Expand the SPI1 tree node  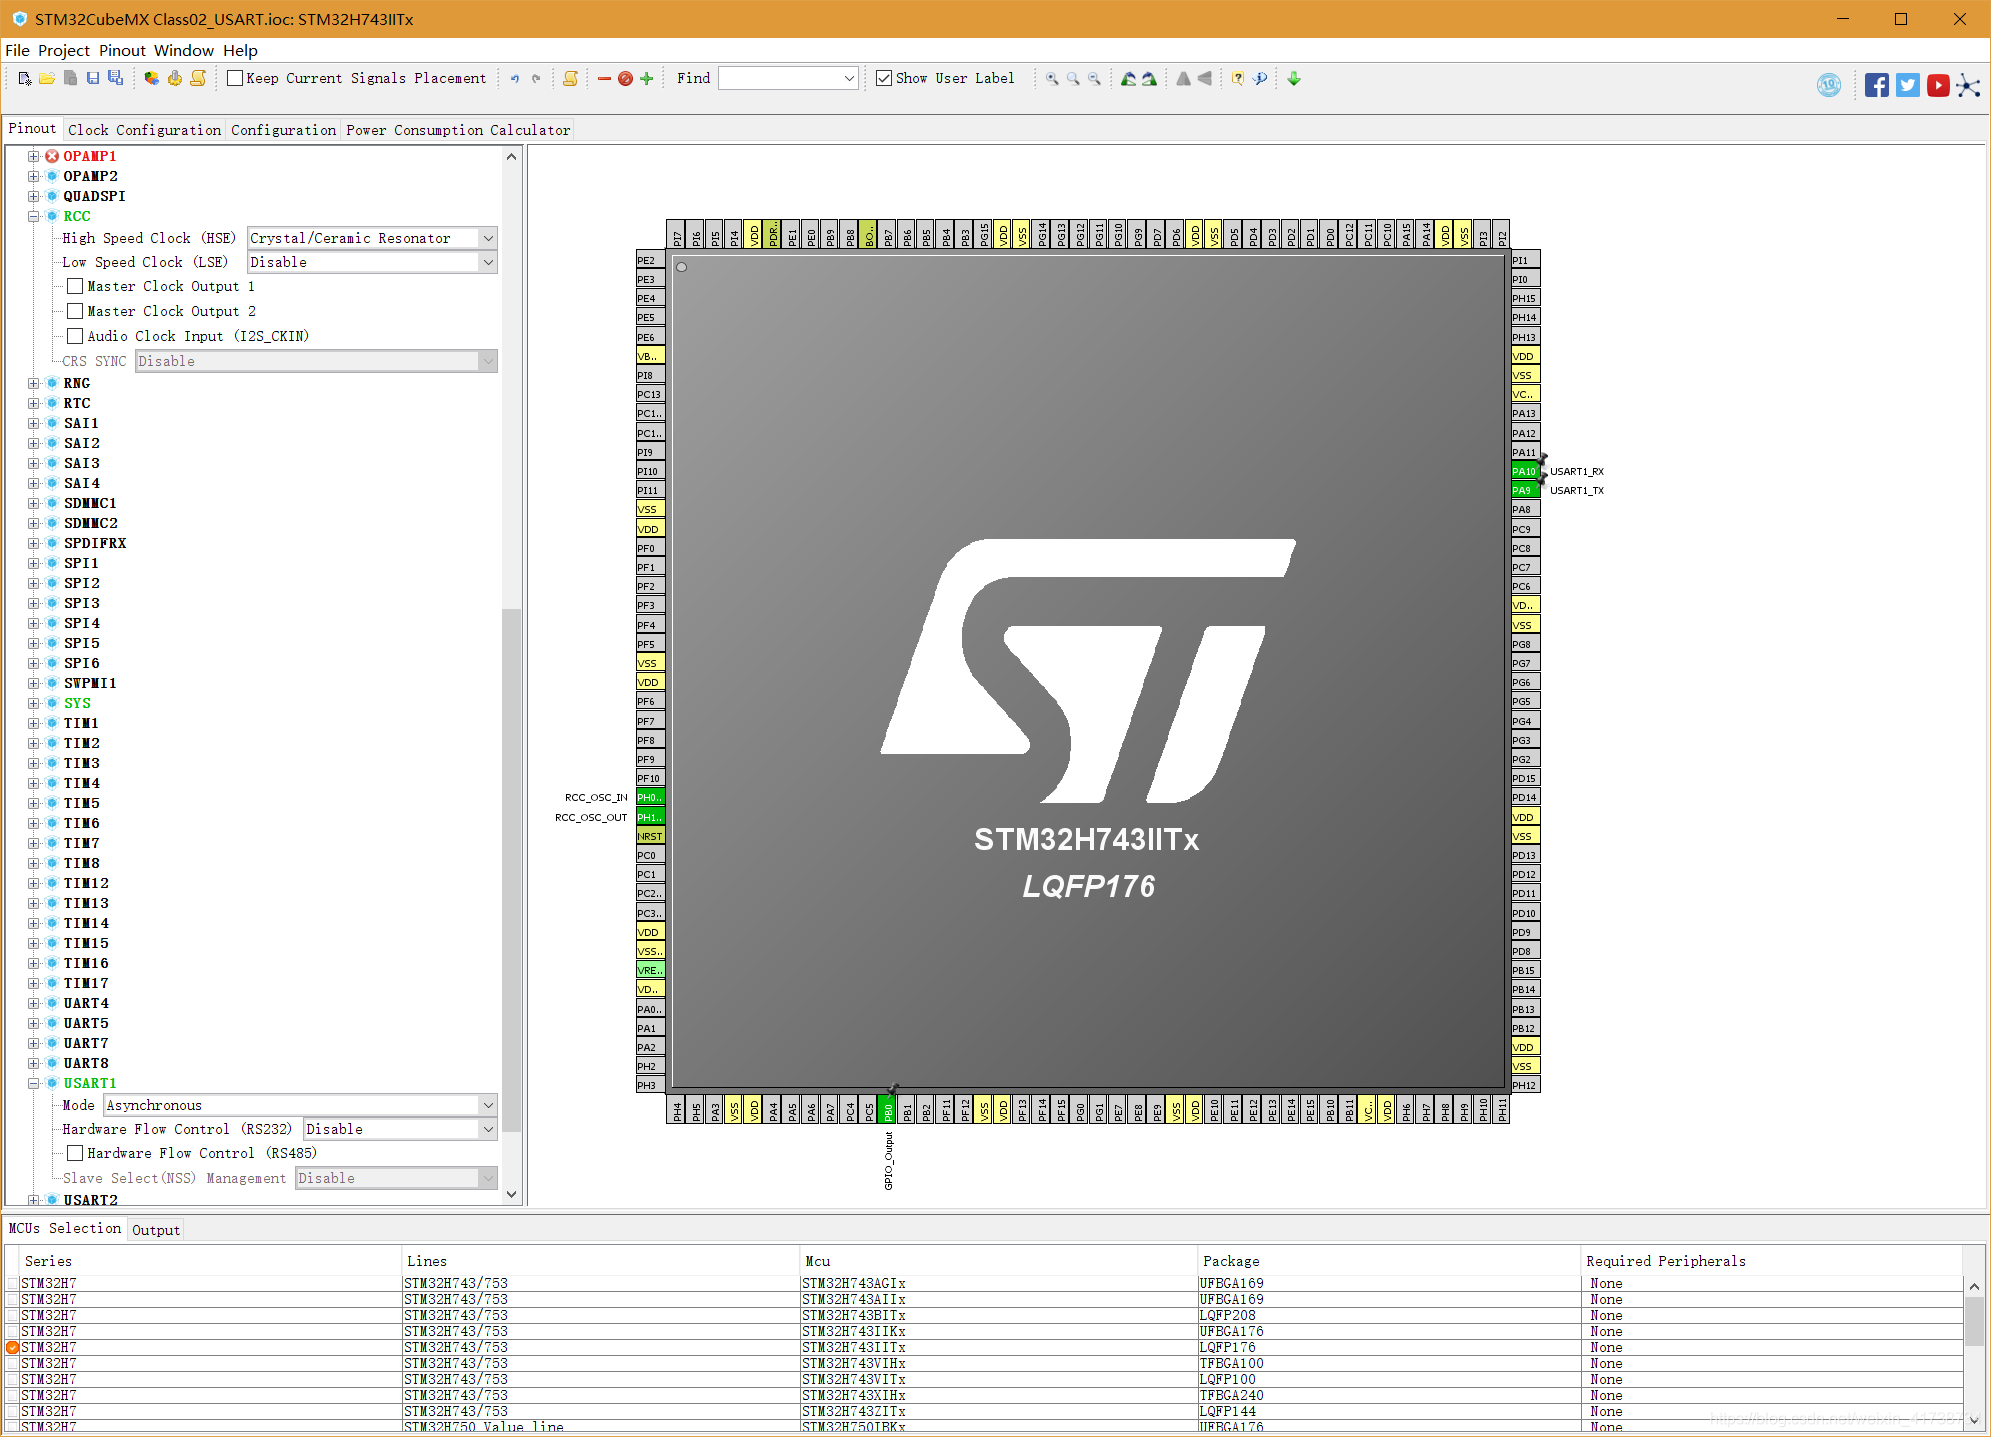tap(34, 563)
